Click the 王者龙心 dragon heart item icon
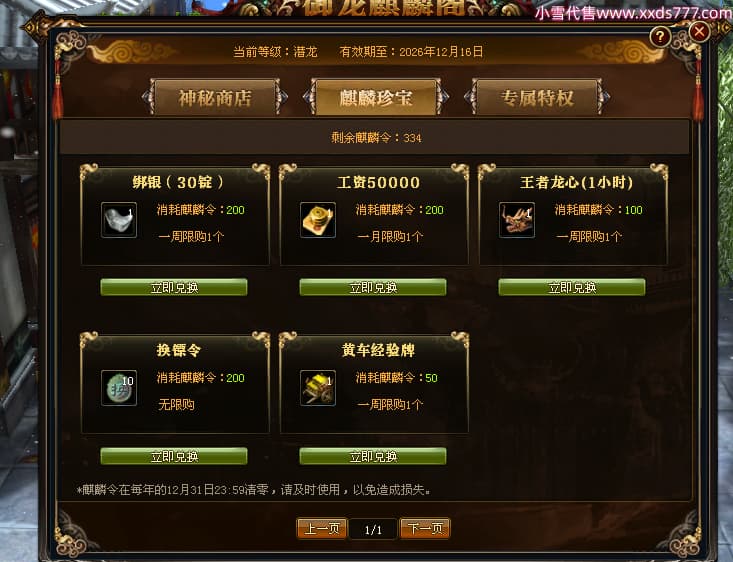Image resolution: width=733 pixels, height=562 pixels. pyautogui.click(x=517, y=220)
